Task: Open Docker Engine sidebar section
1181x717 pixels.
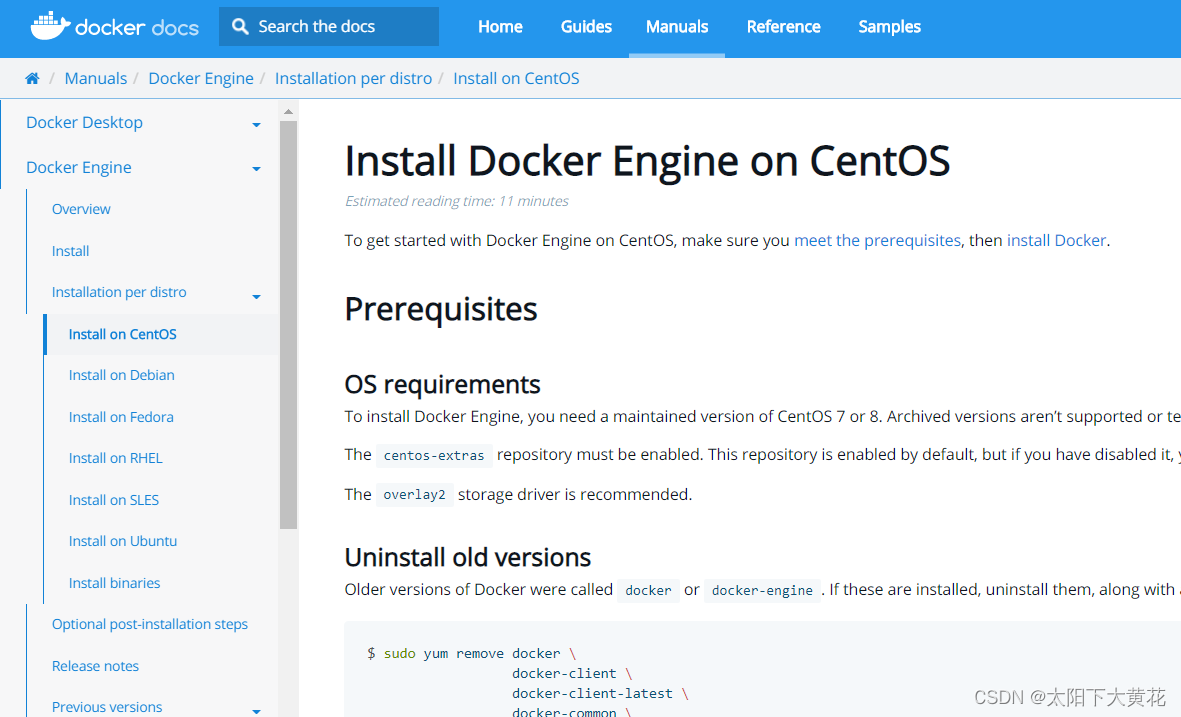Action: pos(78,167)
